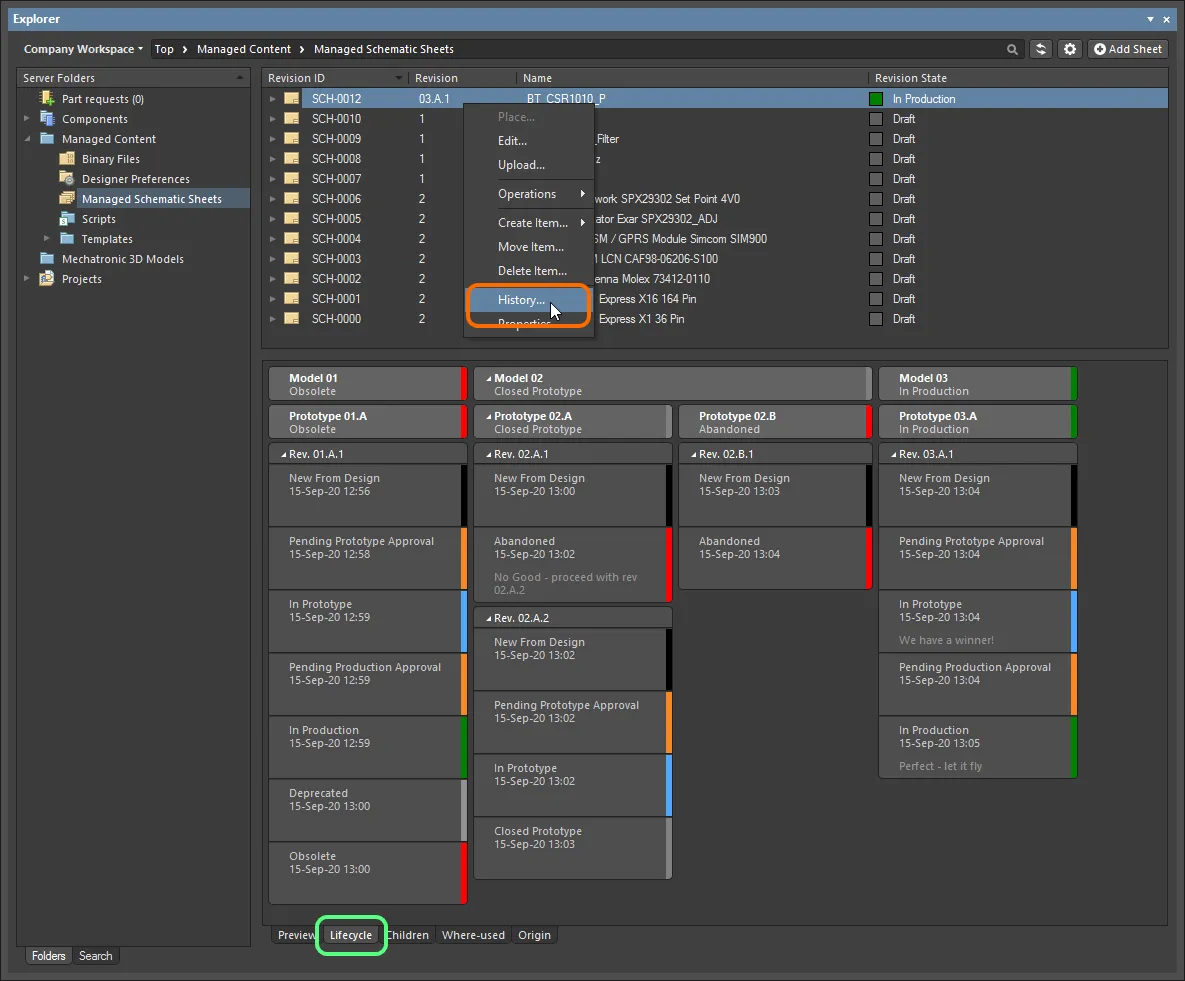Click the Add Sheet button
1185x981 pixels.
pyautogui.click(x=1128, y=48)
